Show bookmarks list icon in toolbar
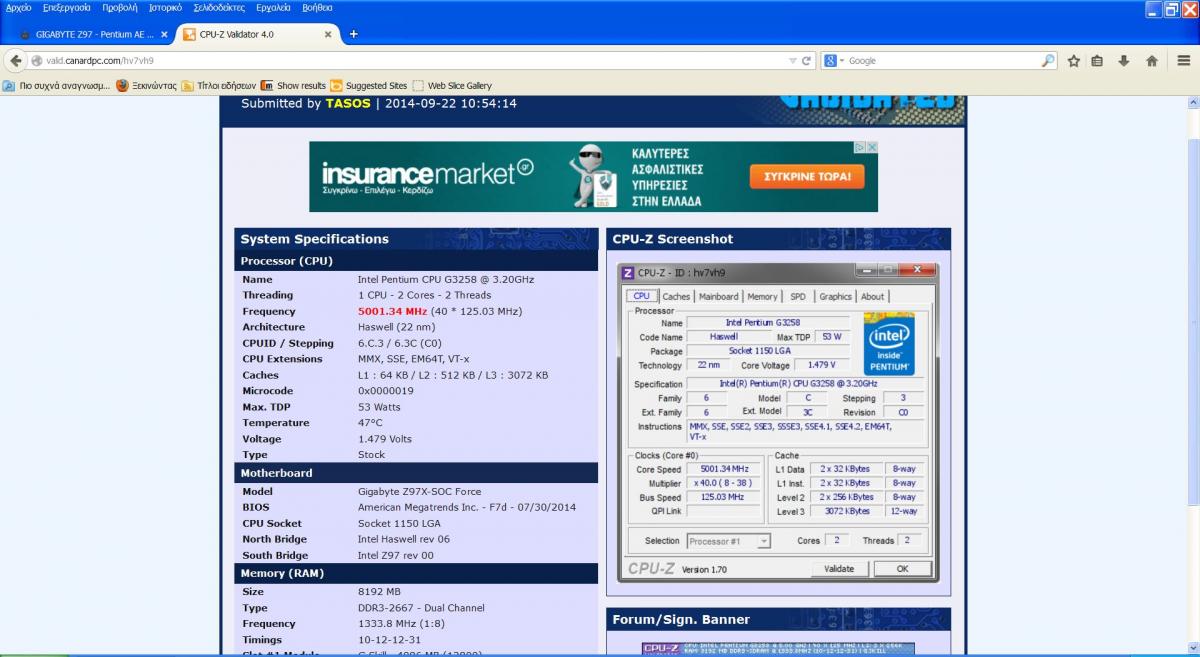1200x657 pixels. 1097,60
